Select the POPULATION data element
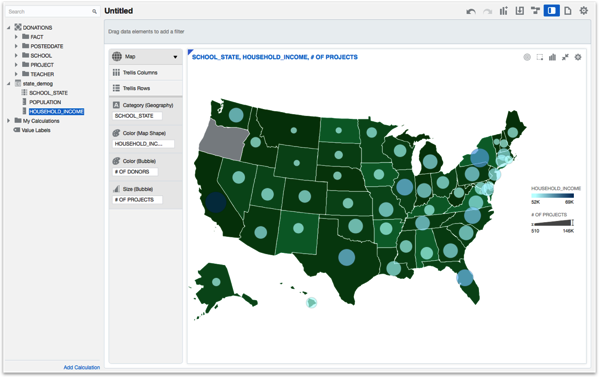Image resolution: width=599 pixels, height=377 pixels. tap(45, 102)
